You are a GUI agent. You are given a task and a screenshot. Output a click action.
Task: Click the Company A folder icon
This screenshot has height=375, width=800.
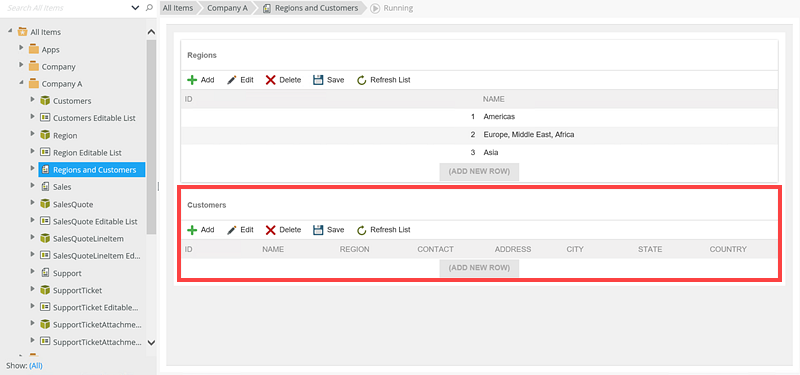point(34,84)
